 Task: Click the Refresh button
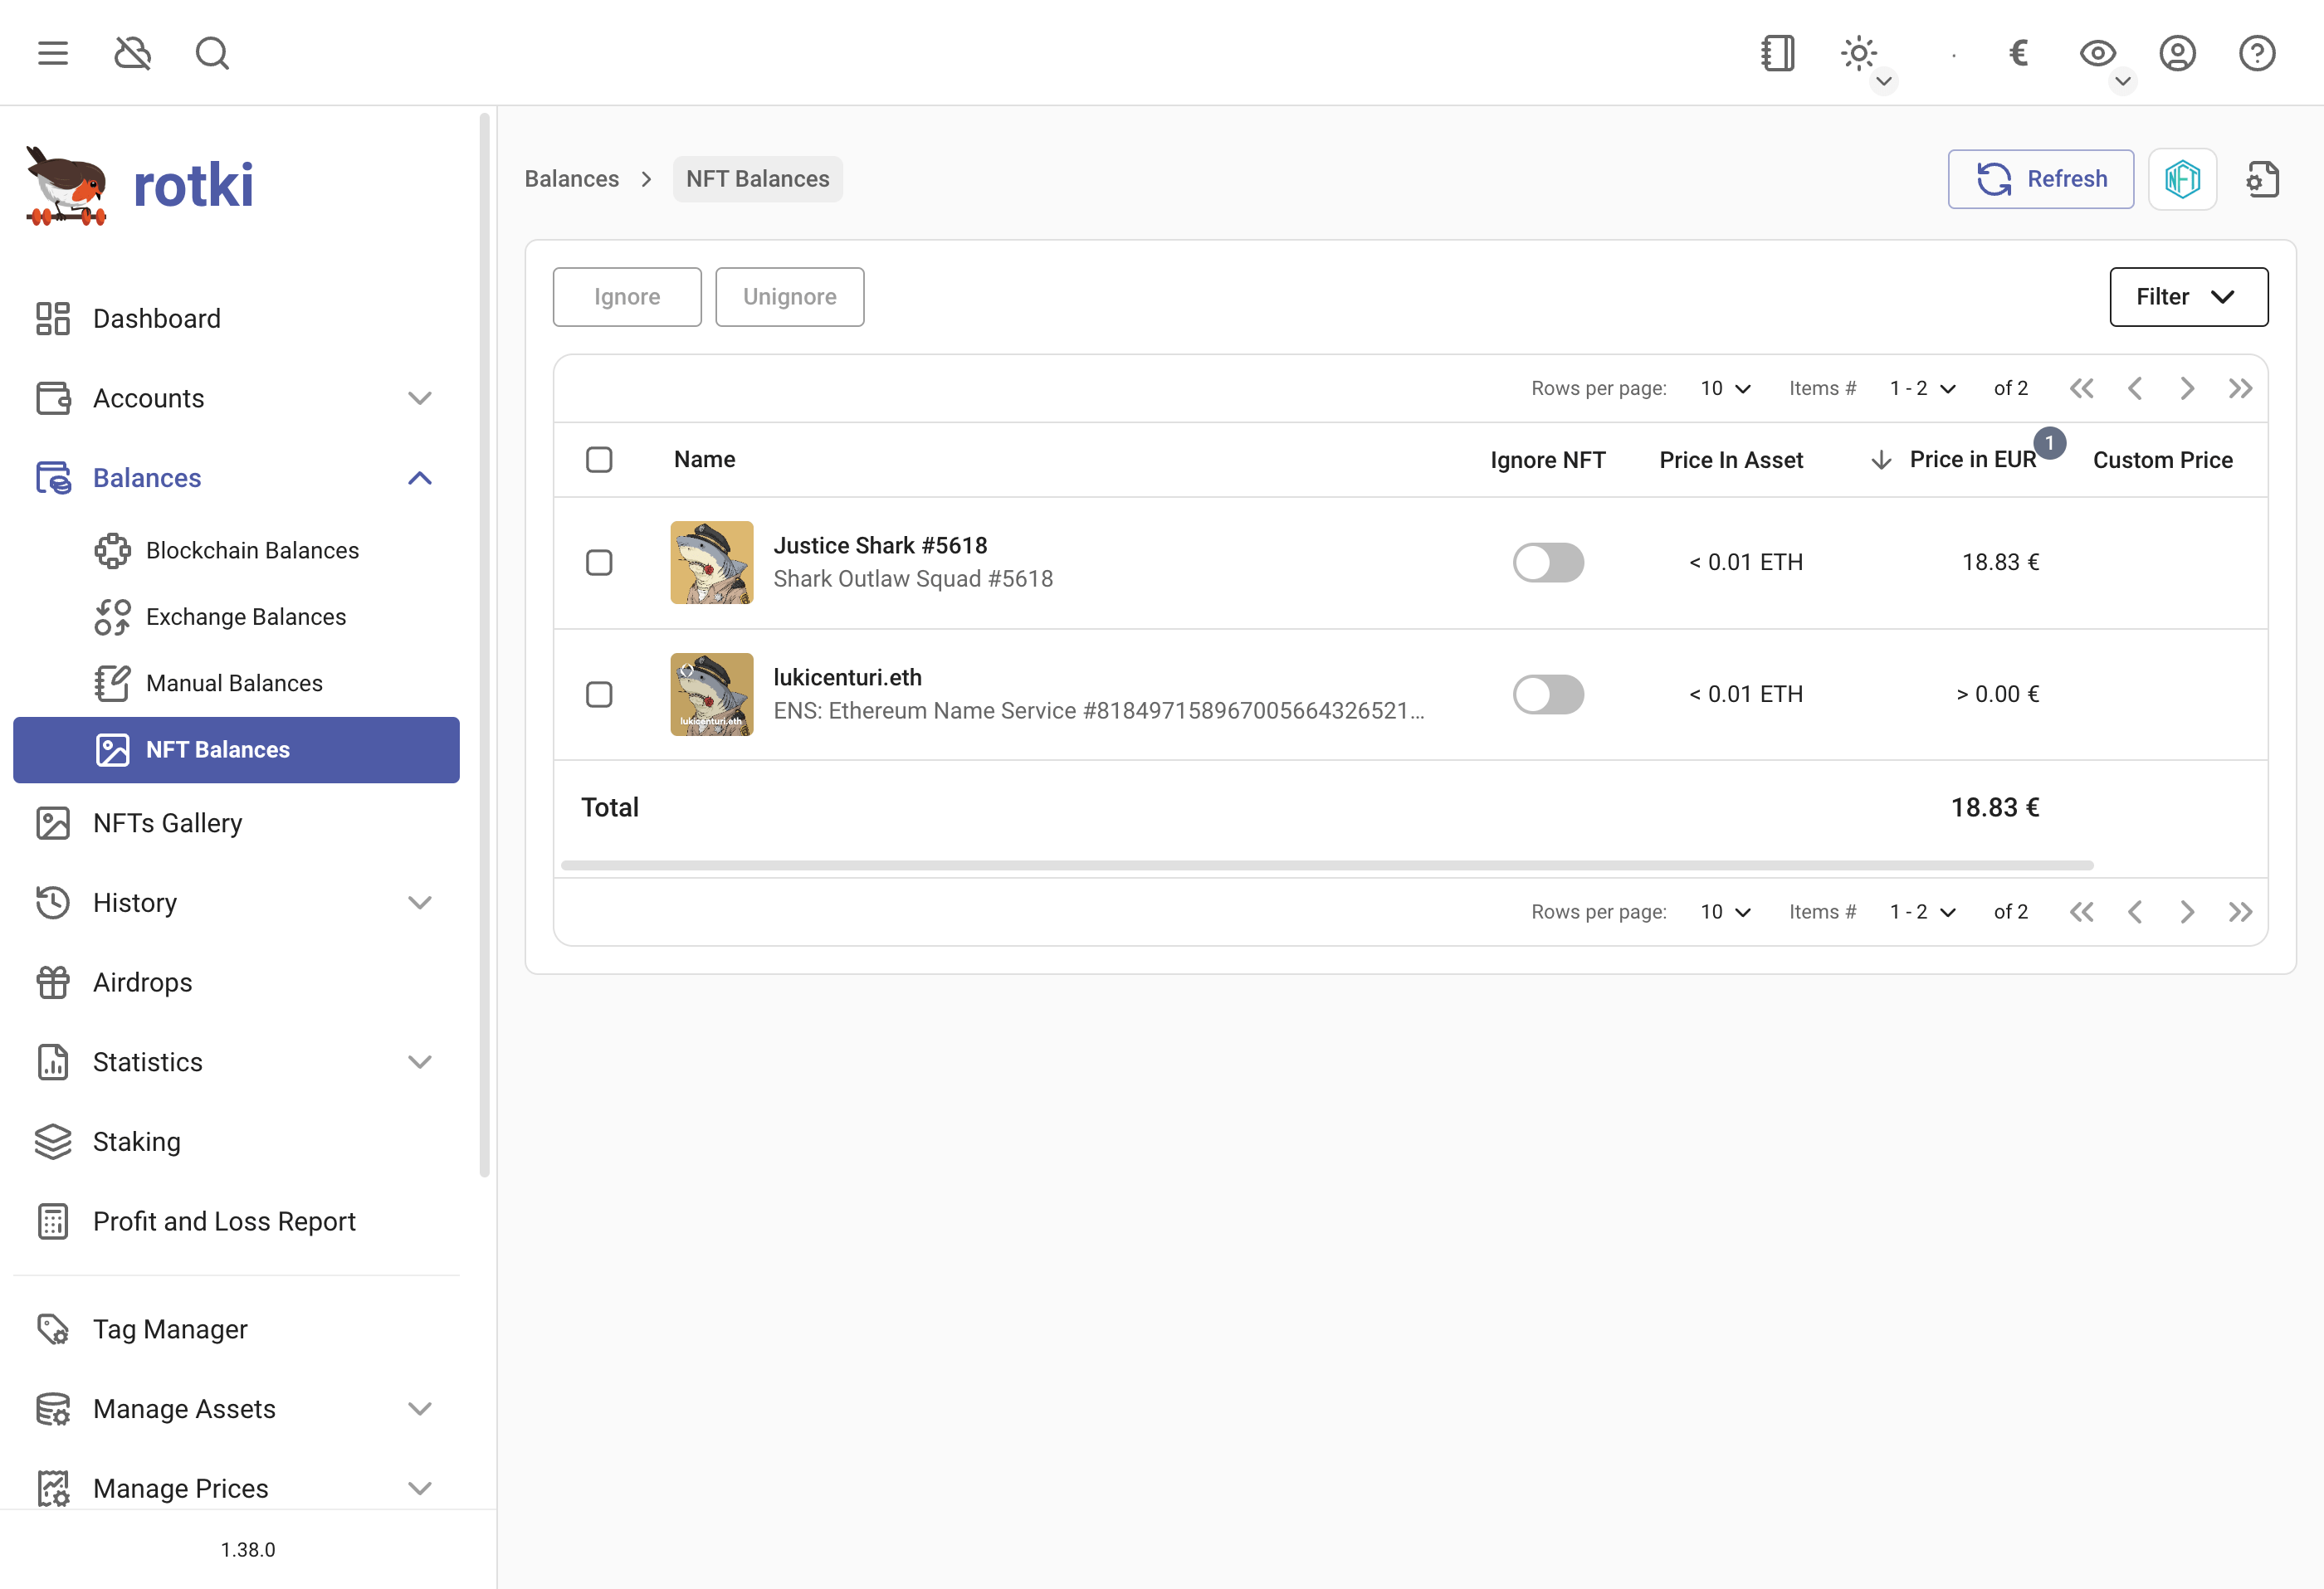tap(2040, 179)
